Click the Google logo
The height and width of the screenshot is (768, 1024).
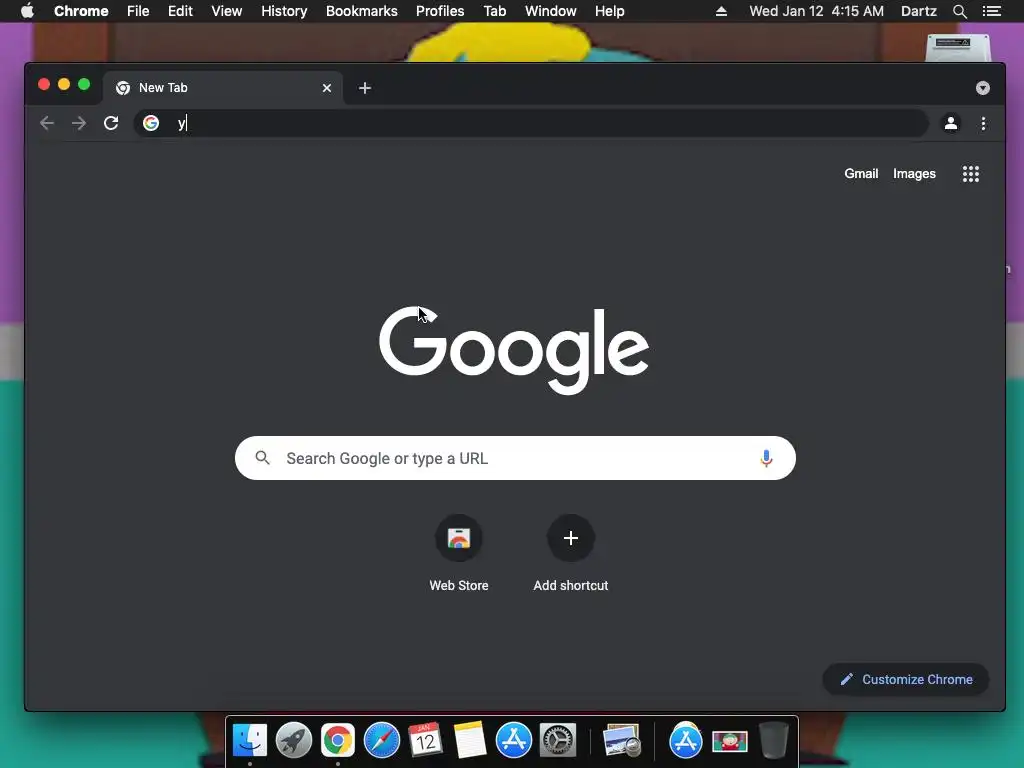click(514, 351)
